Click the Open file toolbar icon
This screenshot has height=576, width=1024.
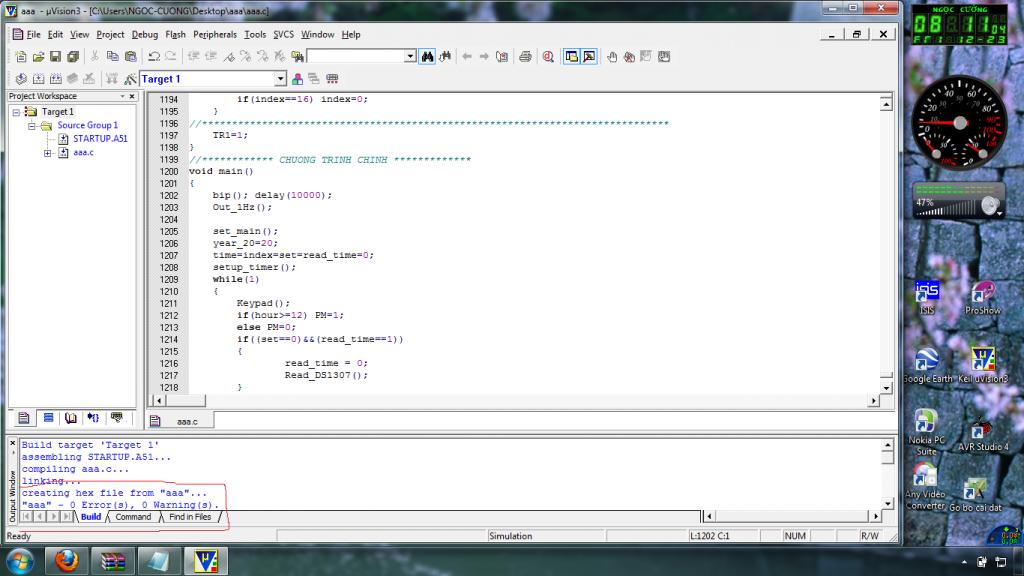[x=39, y=57]
